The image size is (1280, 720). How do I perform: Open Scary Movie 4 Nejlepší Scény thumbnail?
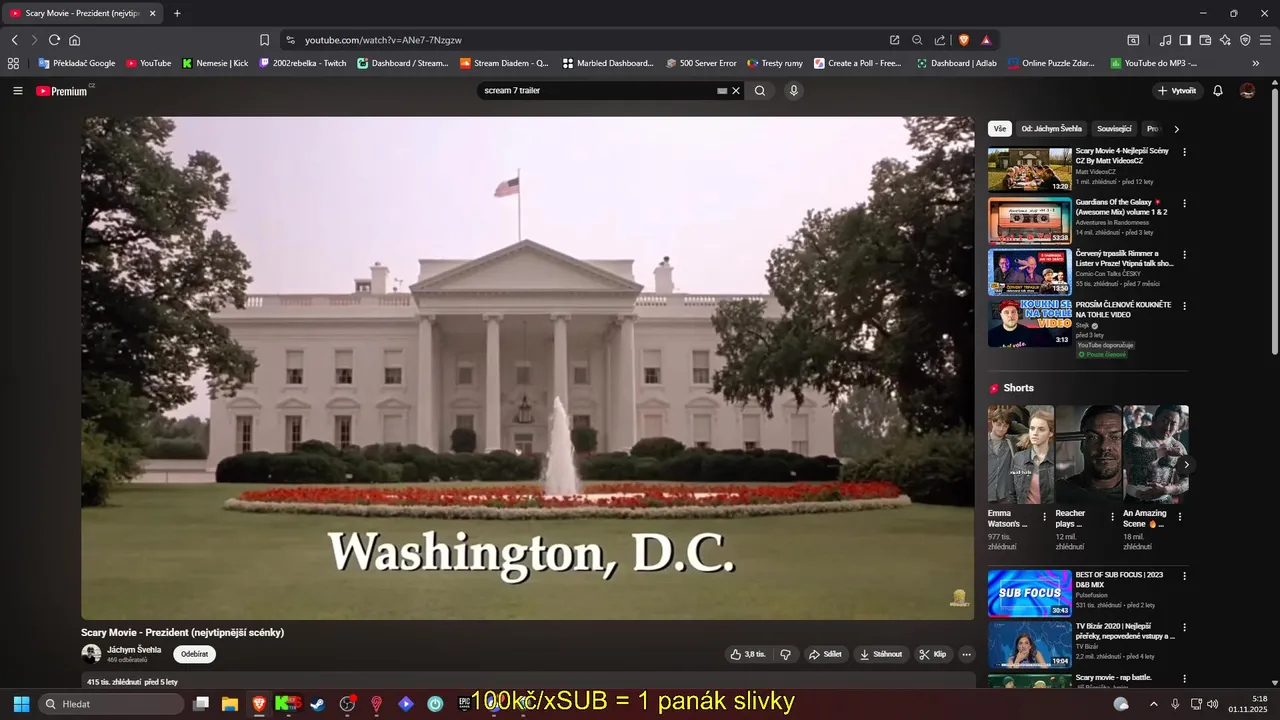1029,169
